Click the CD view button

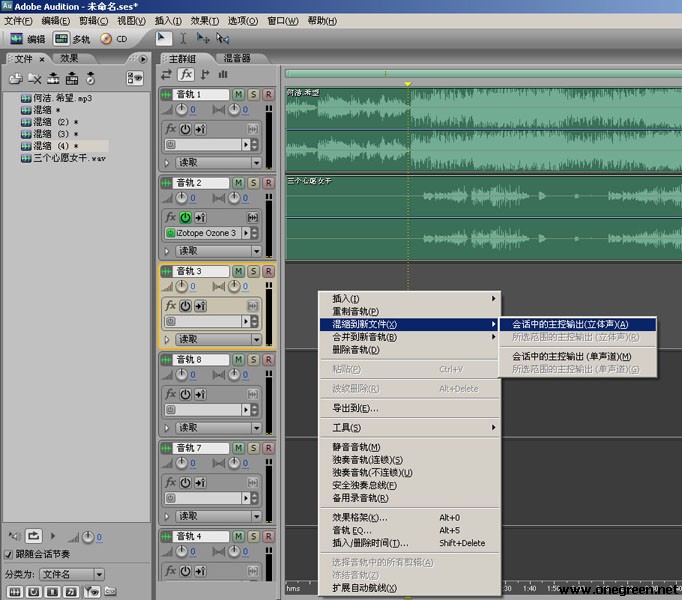(114, 39)
